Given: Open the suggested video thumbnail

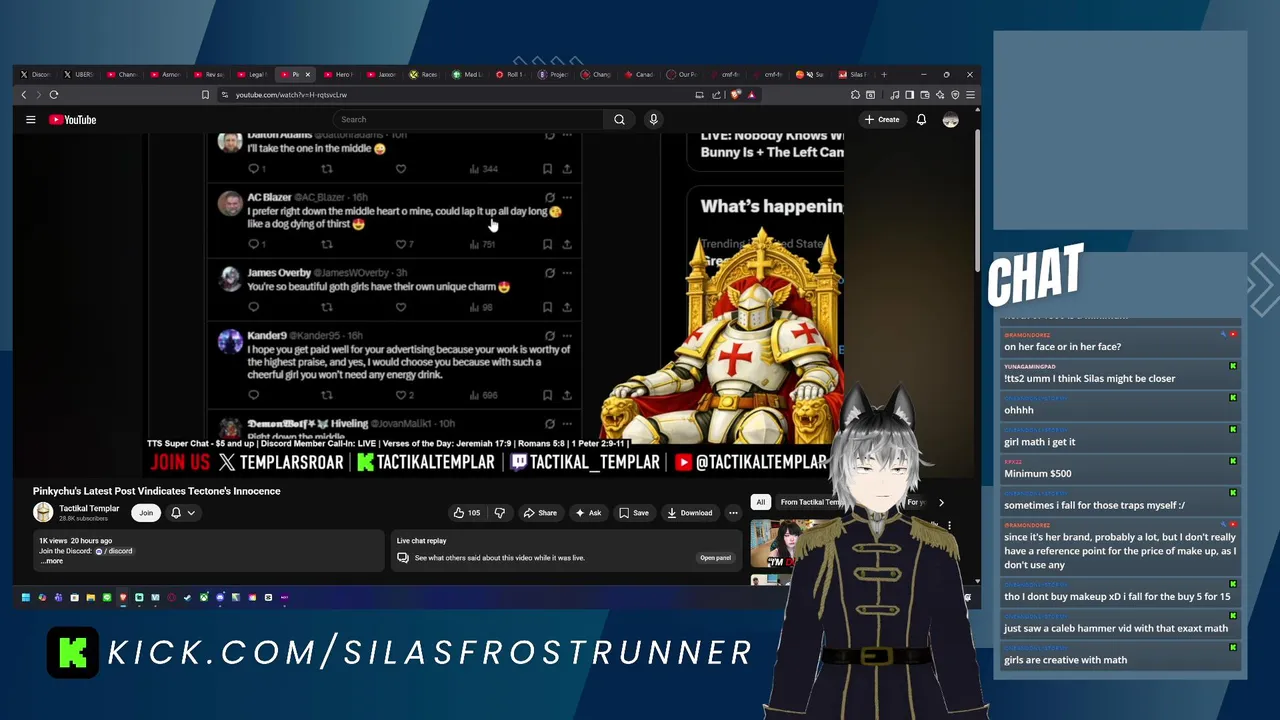Looking at the screenshot, I should point(783,545).
